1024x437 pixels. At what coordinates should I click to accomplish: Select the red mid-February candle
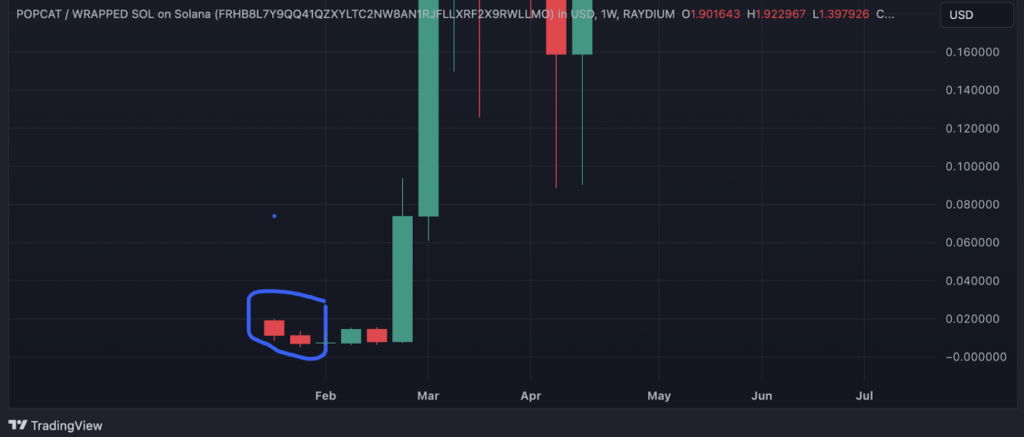click(377, 335)
